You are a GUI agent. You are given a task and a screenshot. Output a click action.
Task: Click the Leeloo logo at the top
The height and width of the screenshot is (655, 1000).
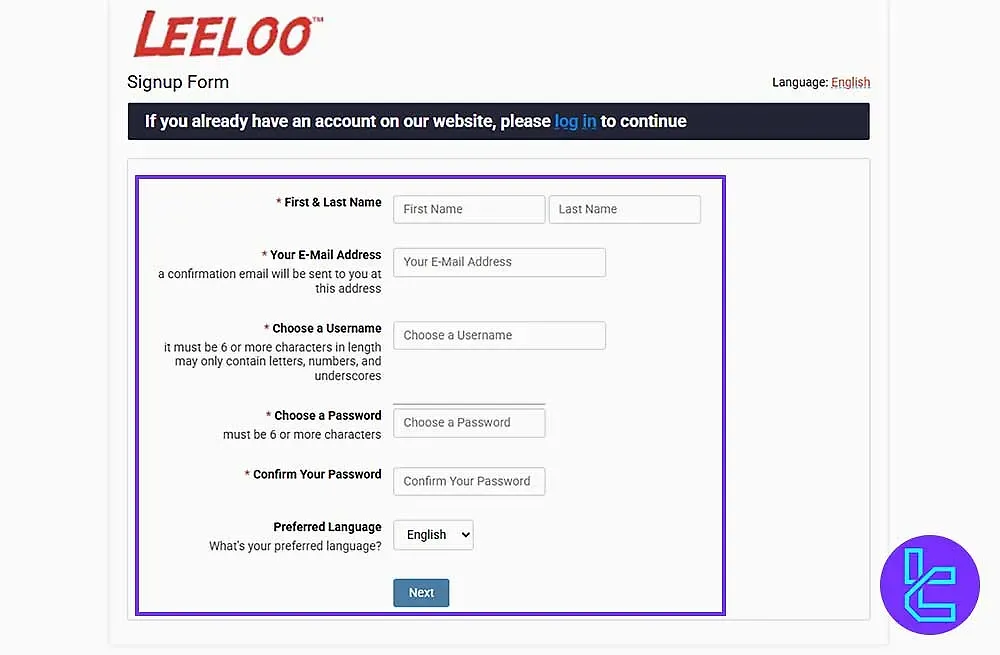pyautogui.click(x=226, y=33)
